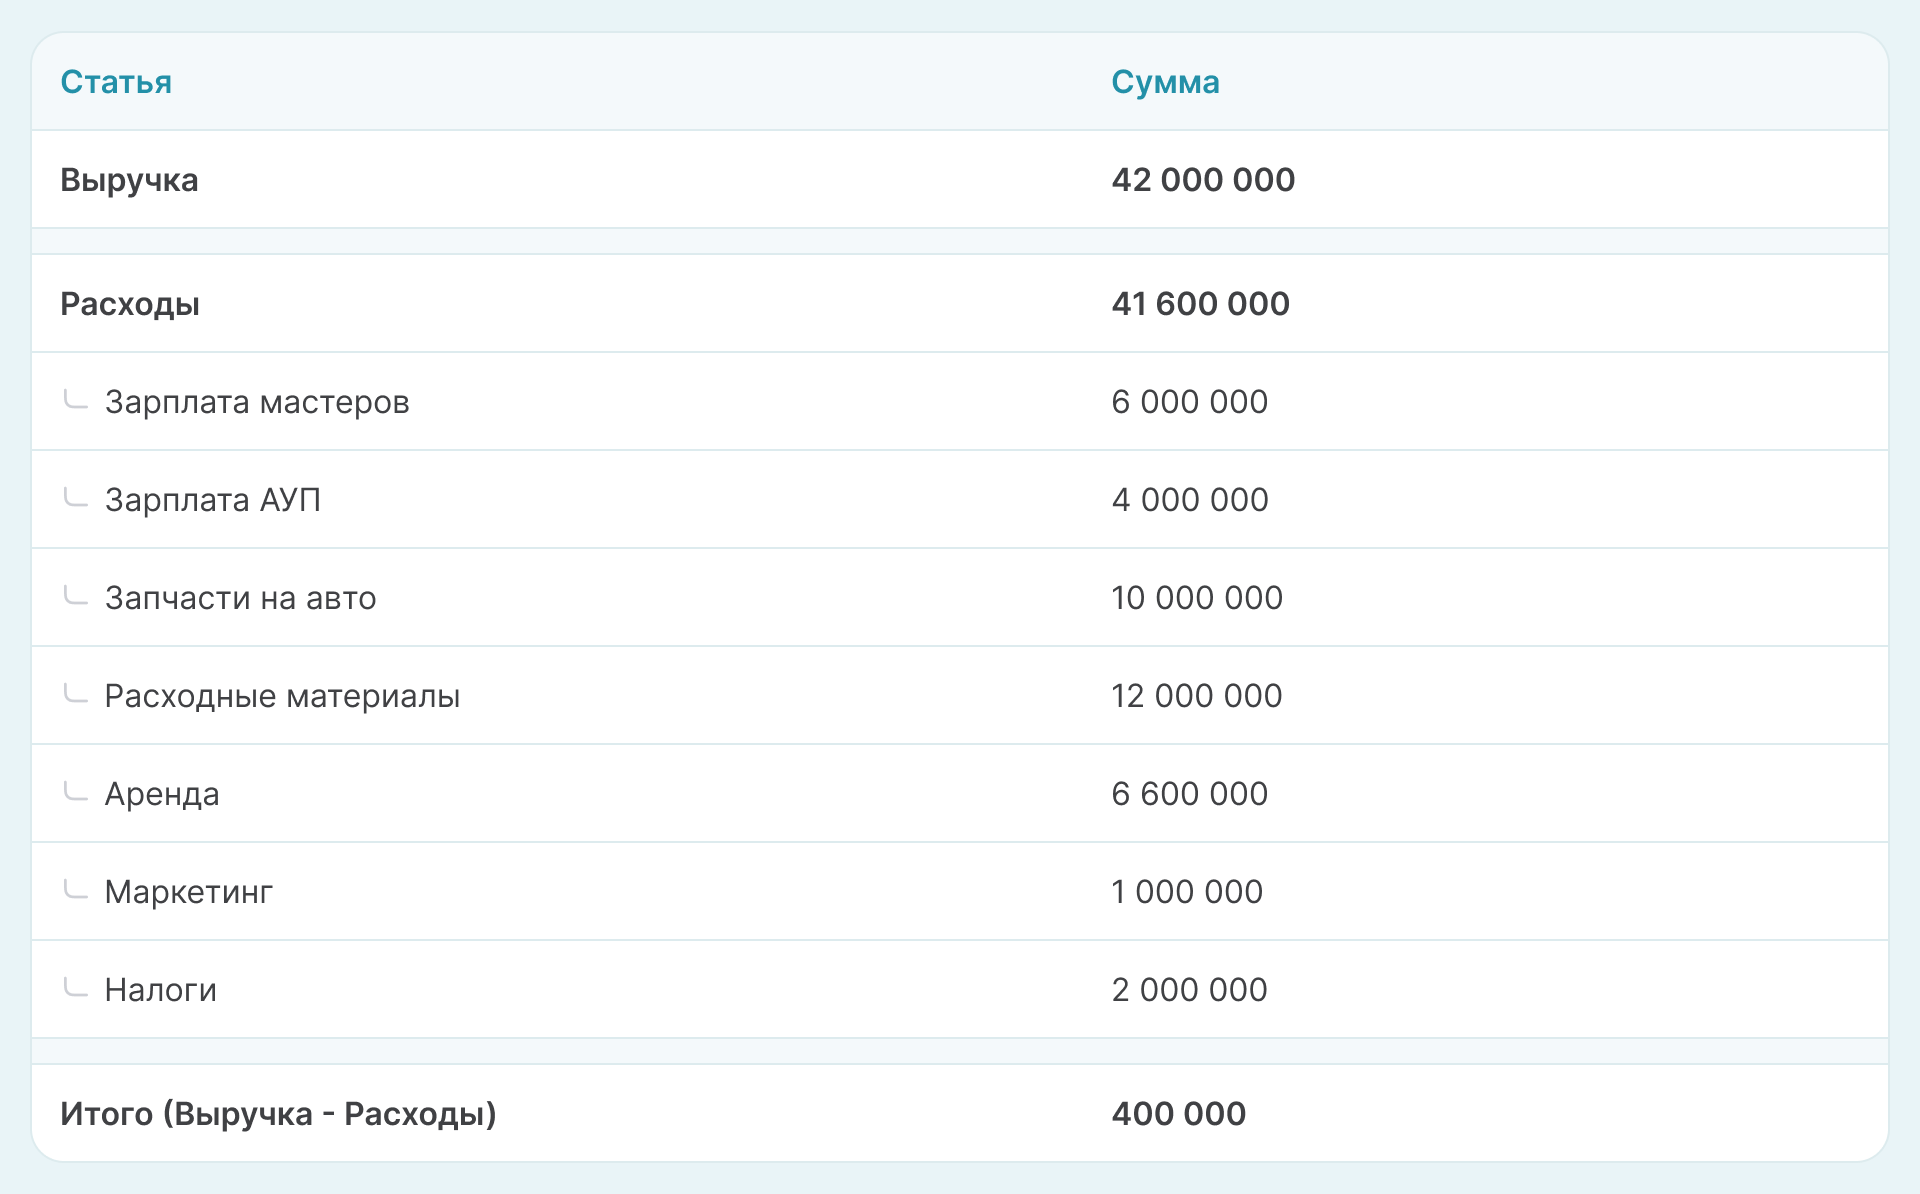Viewport: 1920px width, 1194px height.
Task: Click indent arrow icon beside Зарплата мастеров
Action: tap(76, 400)
